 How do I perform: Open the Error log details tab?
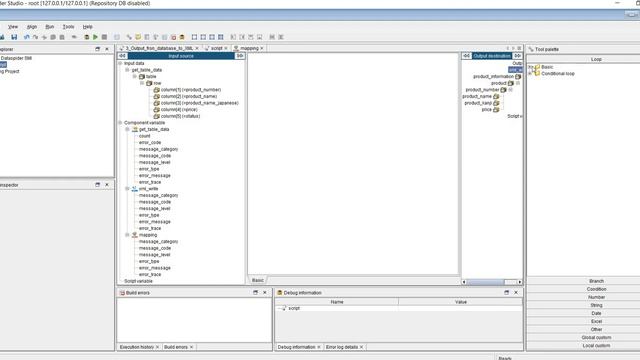pos(342,347)
